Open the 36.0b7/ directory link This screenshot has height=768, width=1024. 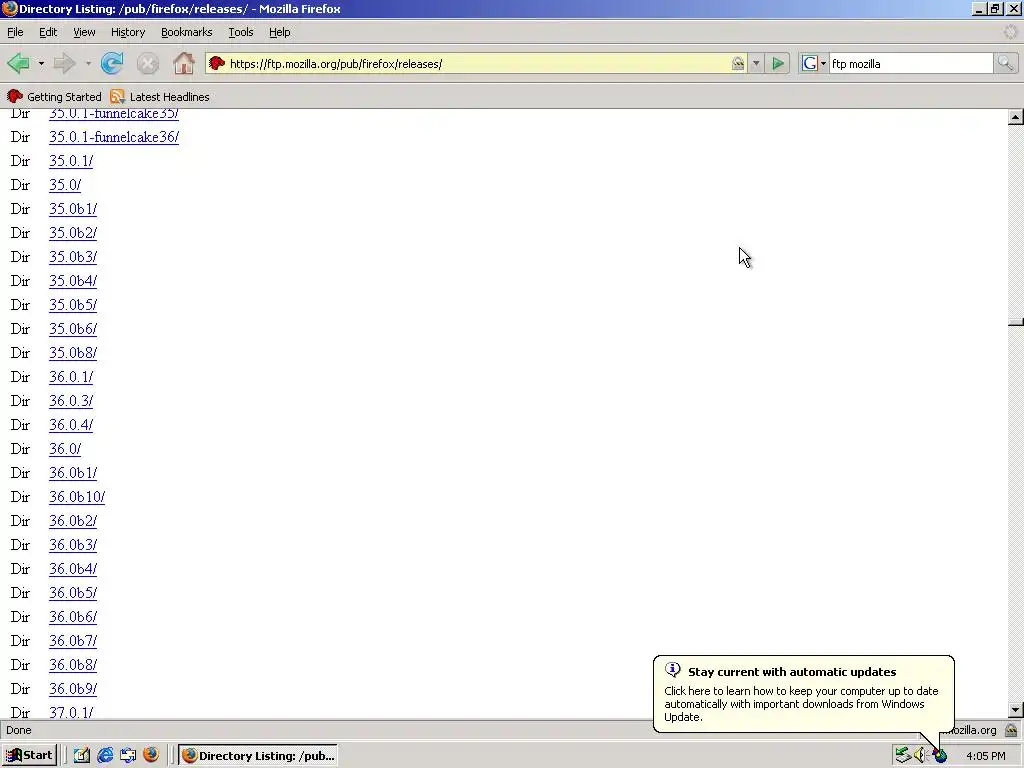coord(73,641)
